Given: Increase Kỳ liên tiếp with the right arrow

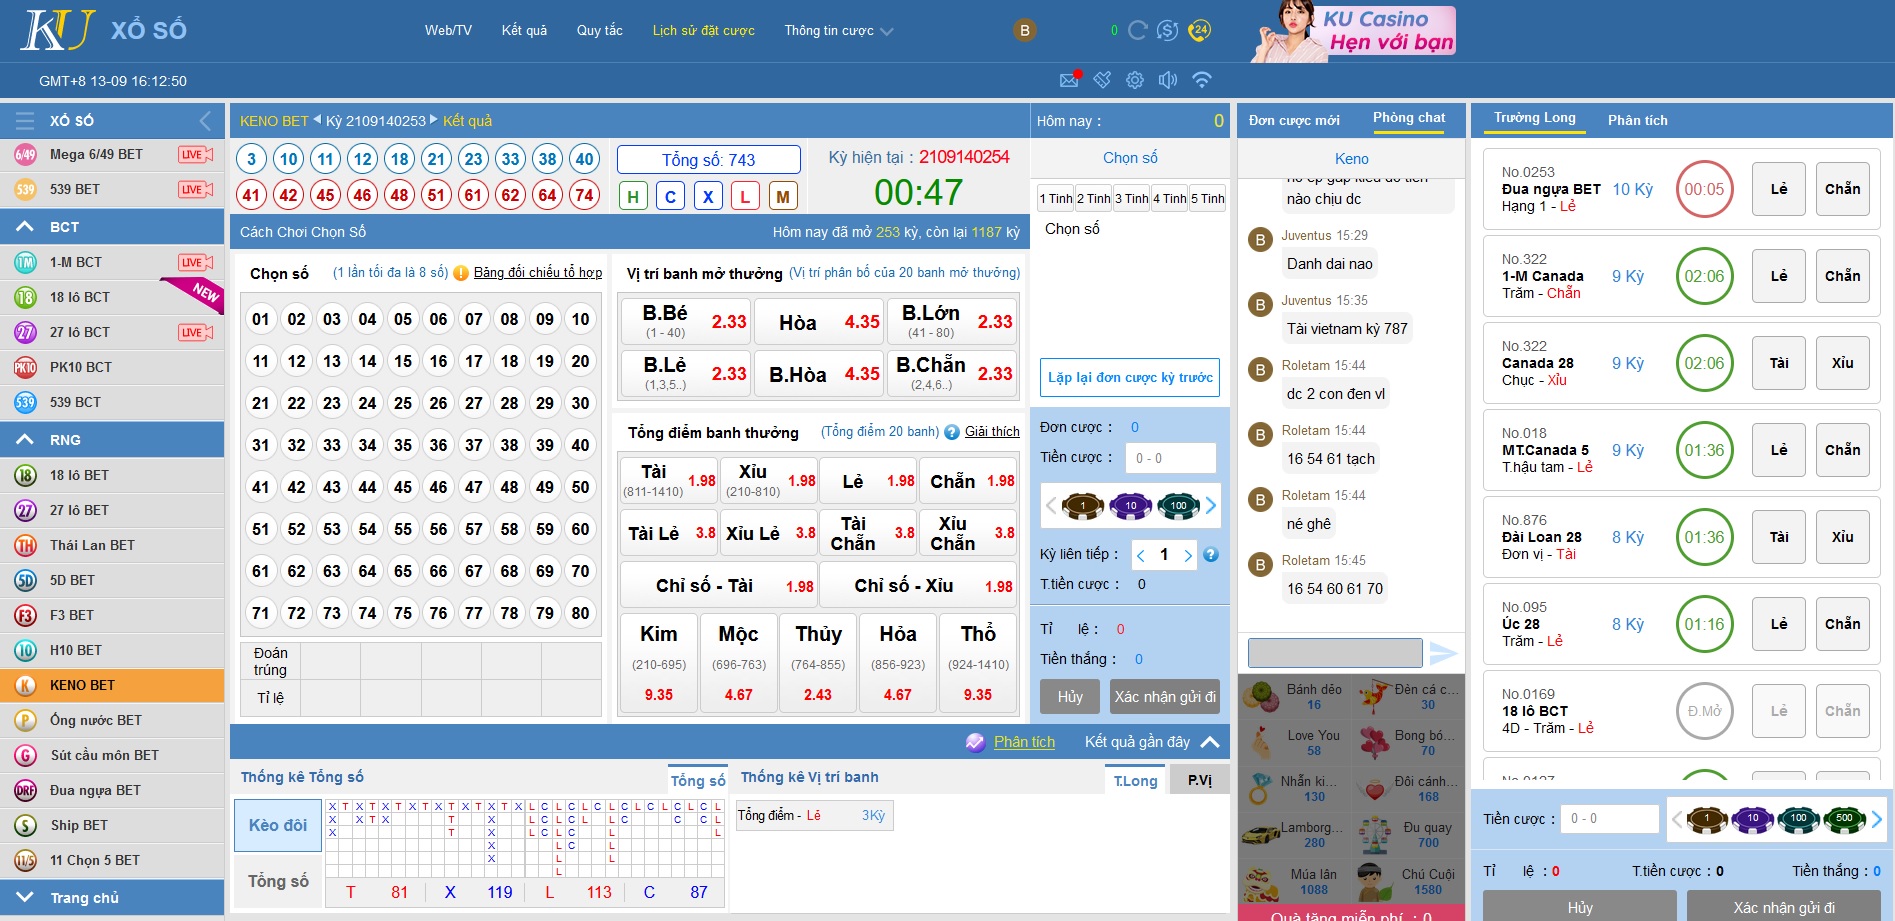Looking at the screenshot, I should [1188, 555].
